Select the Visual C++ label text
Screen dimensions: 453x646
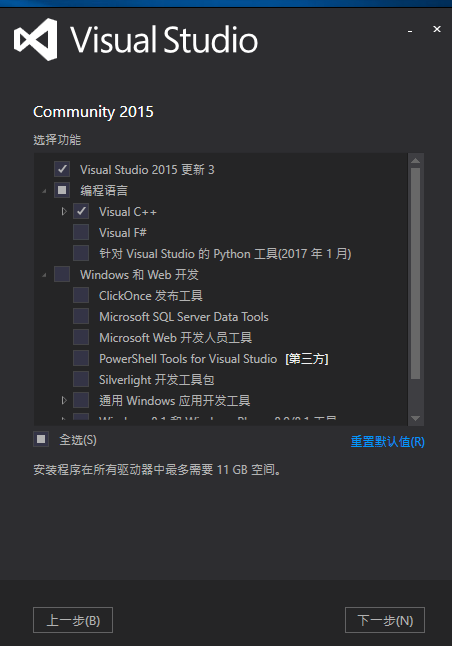[x=128, y=212]
